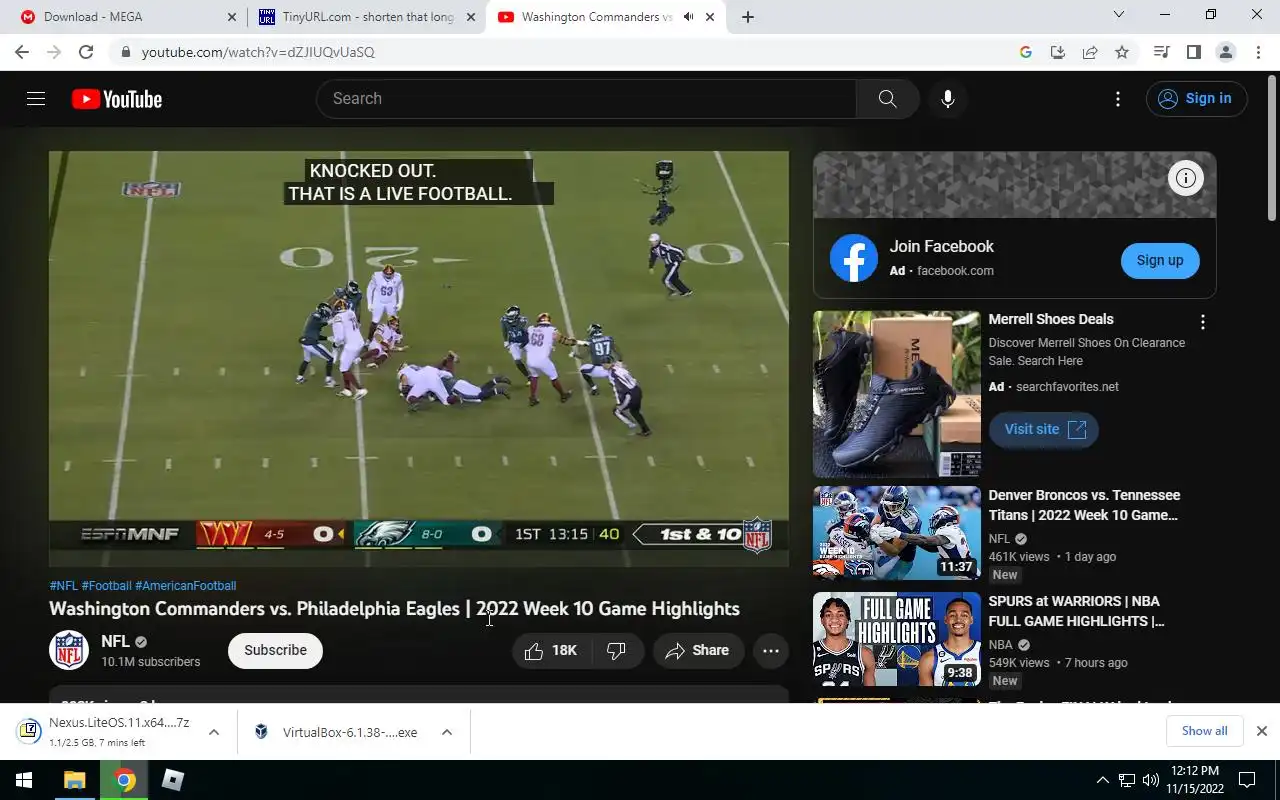Screen dimensions: 1280x800
Task: Click the Facebook logo in ad
Action: tap(854, 258)
